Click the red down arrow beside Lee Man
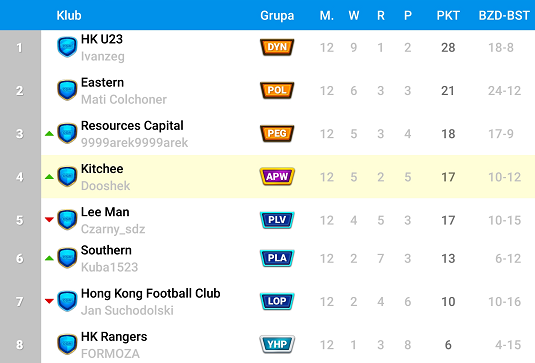 click(x=49, y=219)
